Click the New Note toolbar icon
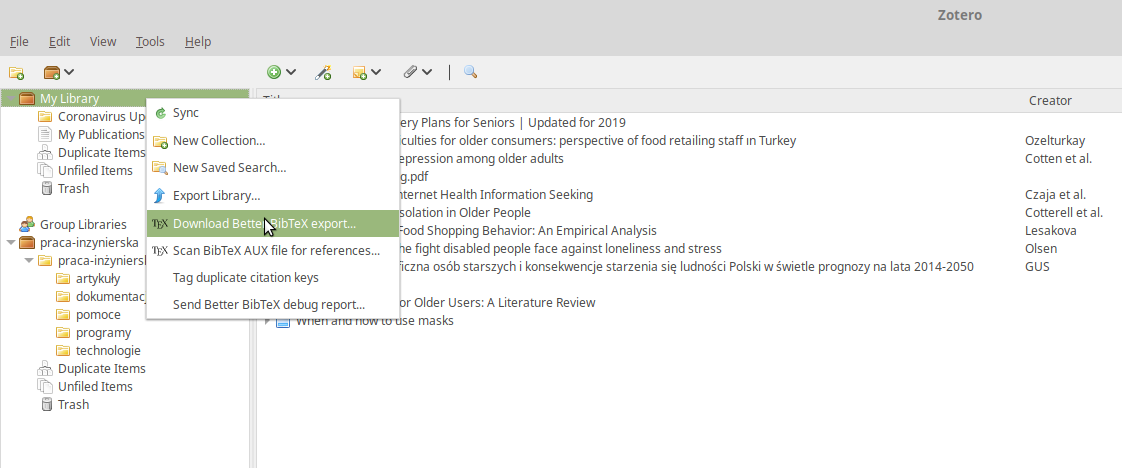 359,72
